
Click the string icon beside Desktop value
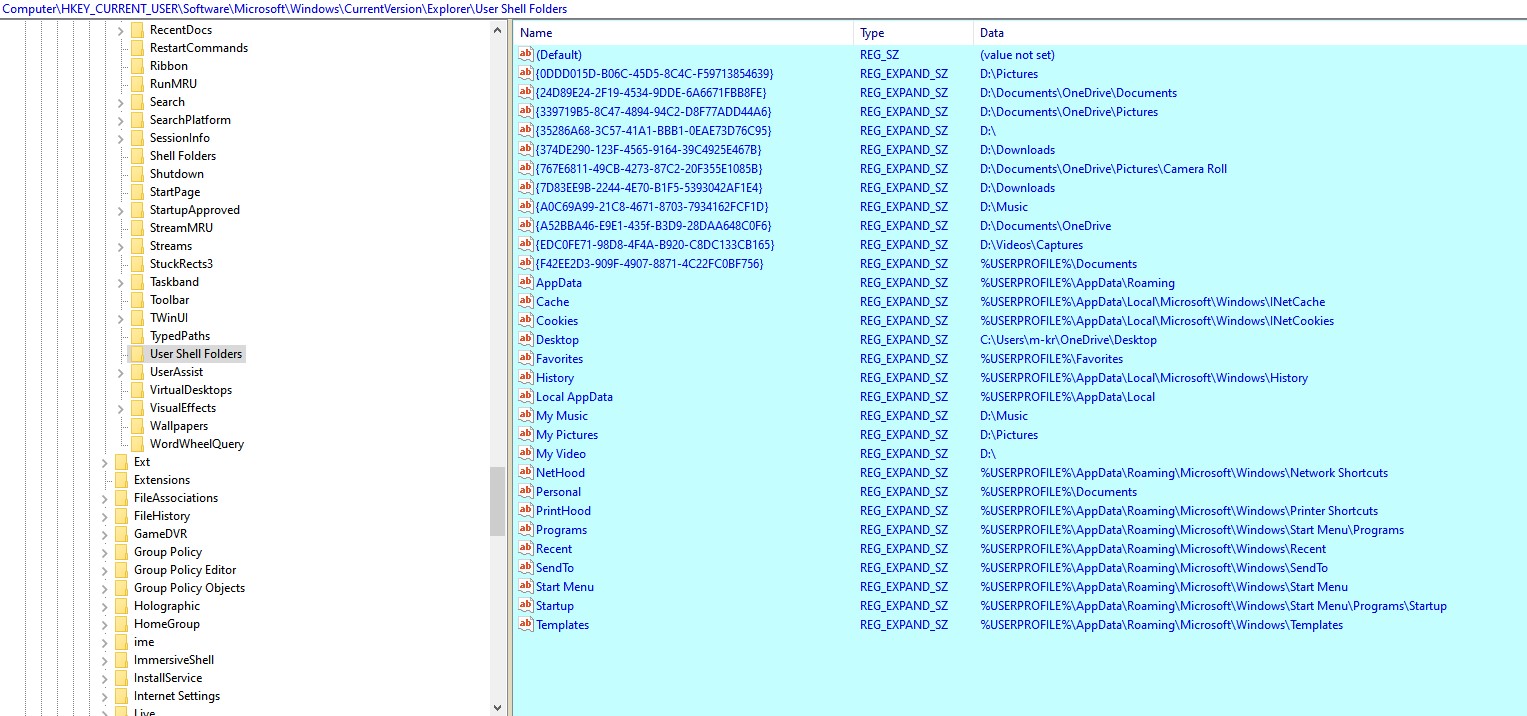point(526,340)
